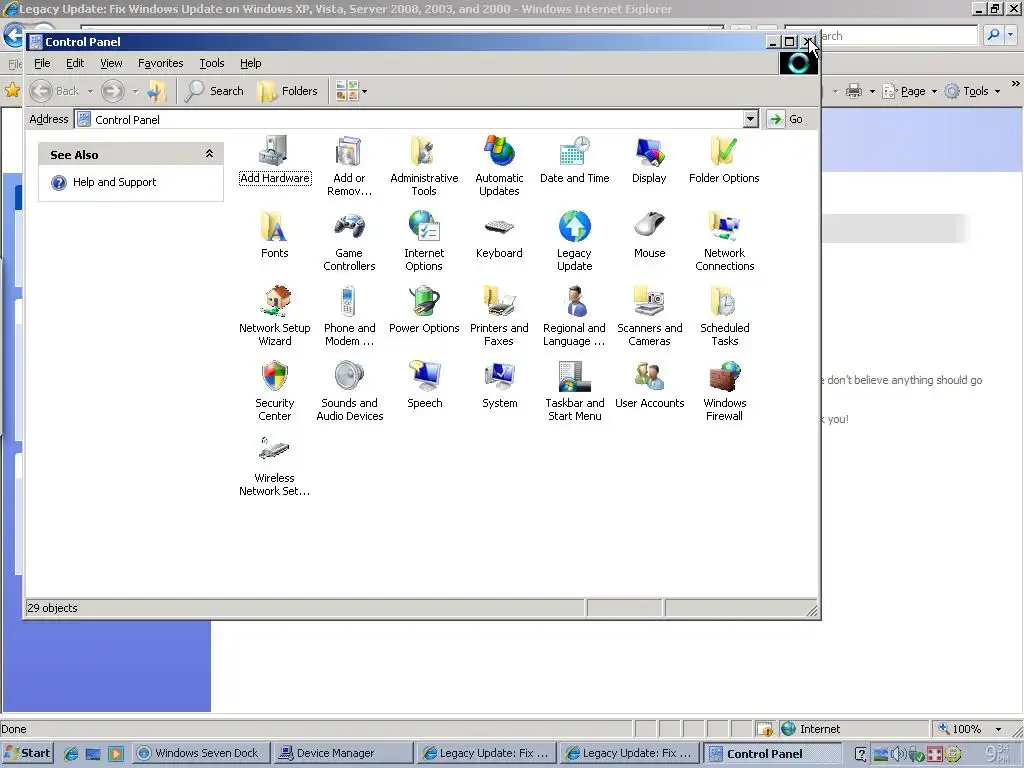This screenshot has height=768, width=1024.
Task: Open Scanners and Cameras
Action: pos(649,316)
